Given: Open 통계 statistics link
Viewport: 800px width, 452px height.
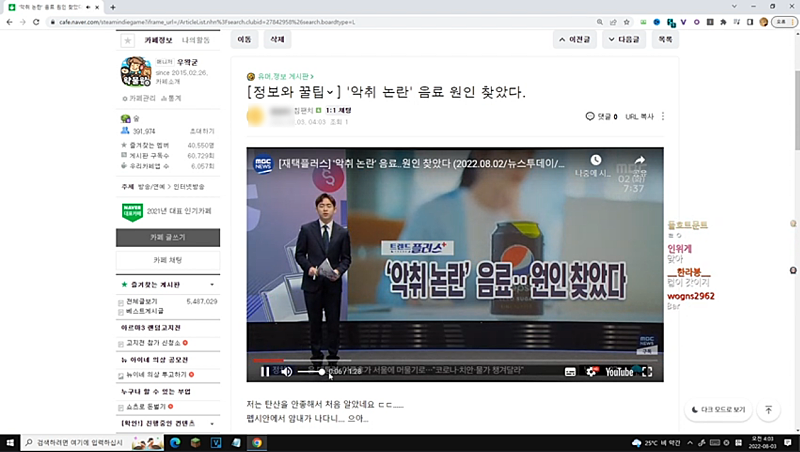Looking at the screenshot, I should tap(171, 98).
